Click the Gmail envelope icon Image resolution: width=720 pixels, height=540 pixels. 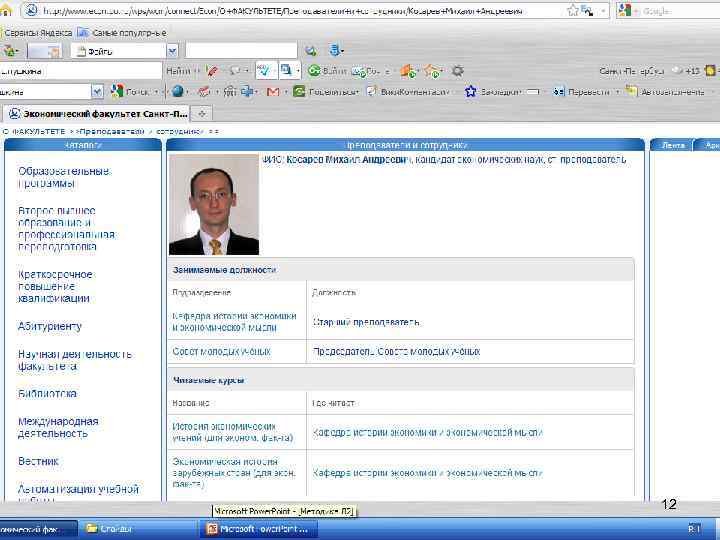(x=273, y=92)
